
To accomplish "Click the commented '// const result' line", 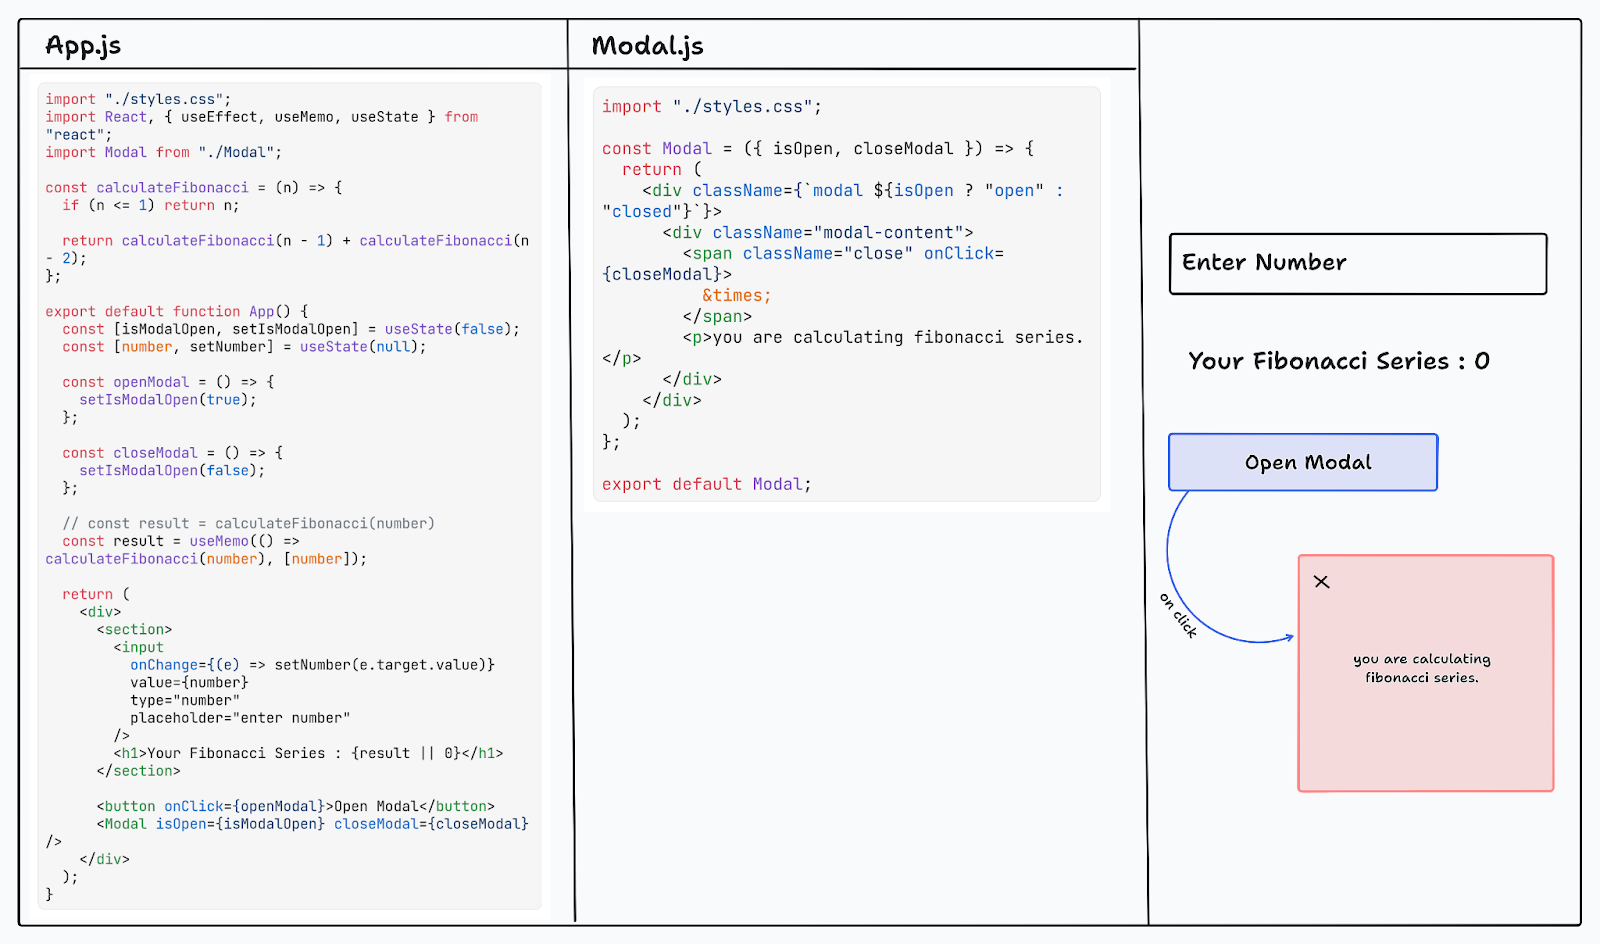I will coord(248,523).
